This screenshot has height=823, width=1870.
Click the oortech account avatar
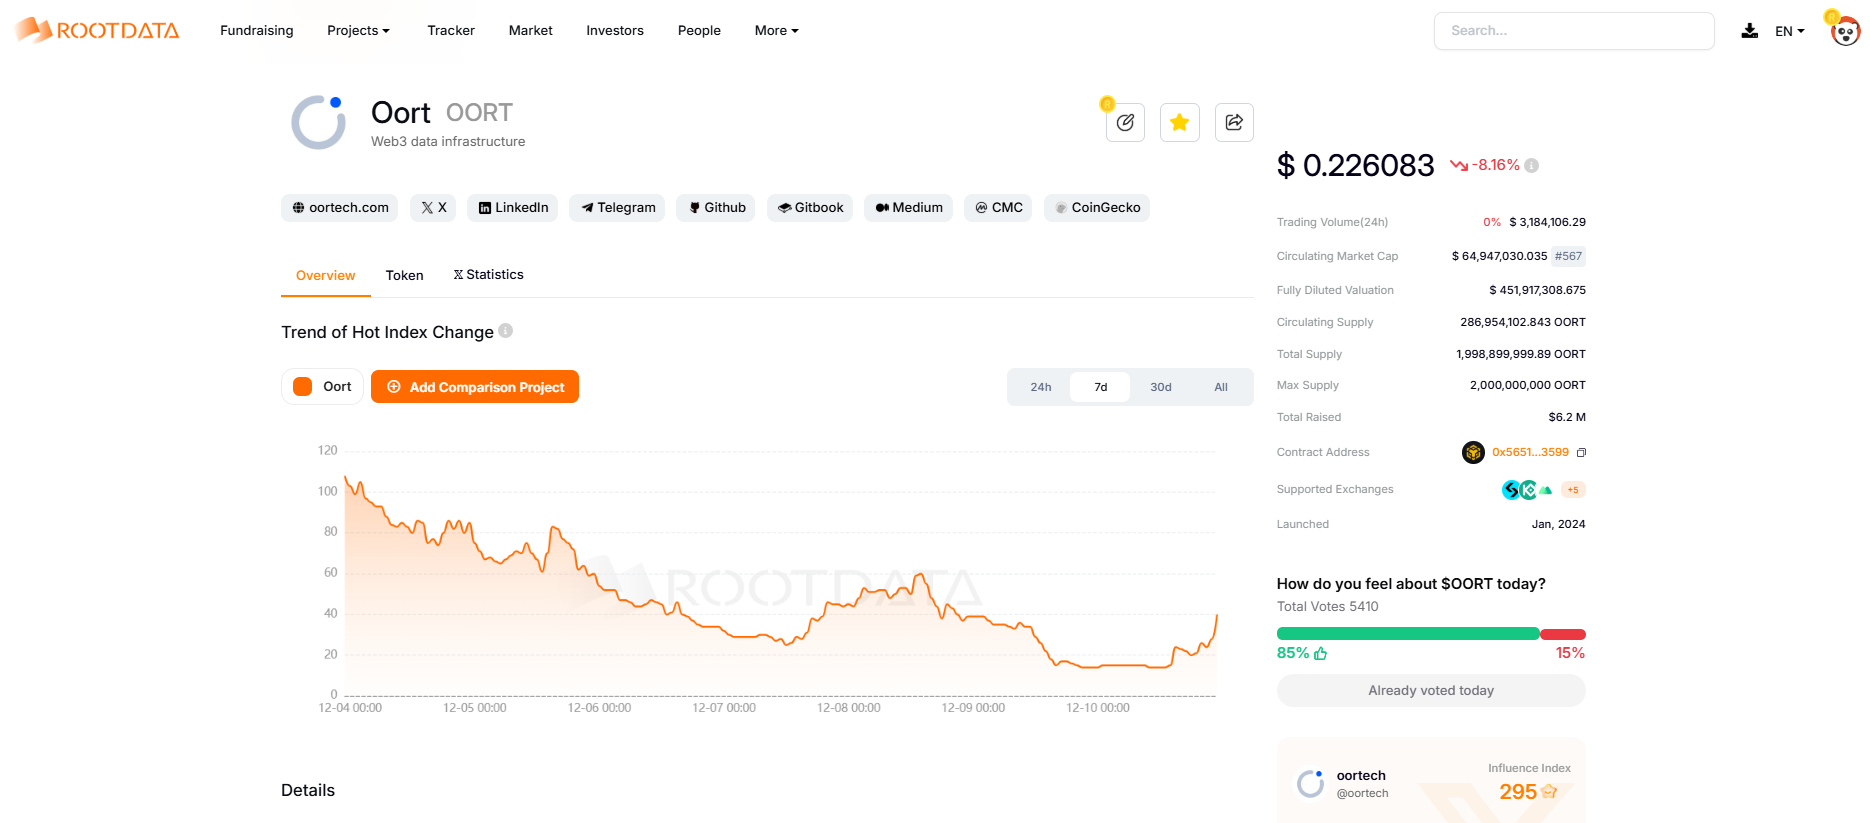pos(1311,783)
